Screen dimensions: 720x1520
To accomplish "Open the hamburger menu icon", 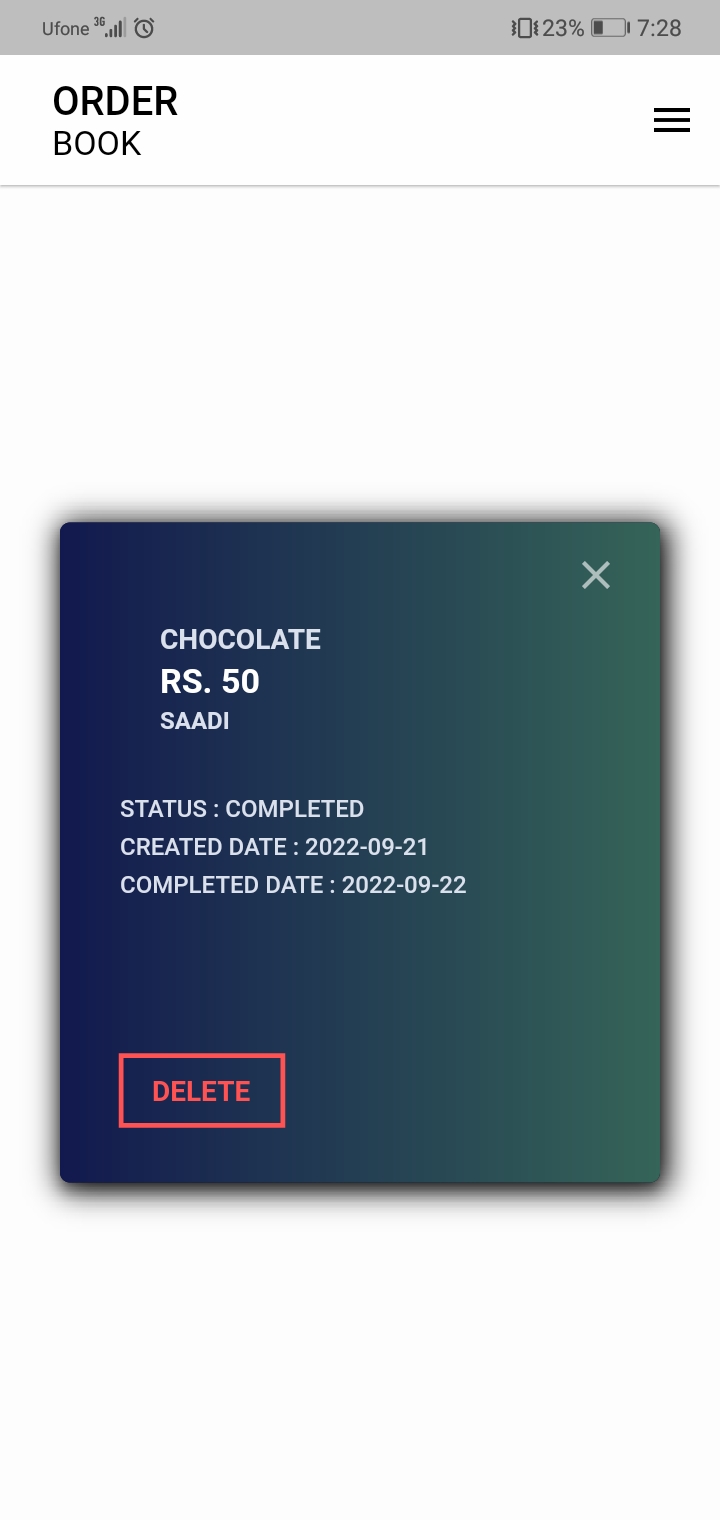I will [x=672, y=120].
